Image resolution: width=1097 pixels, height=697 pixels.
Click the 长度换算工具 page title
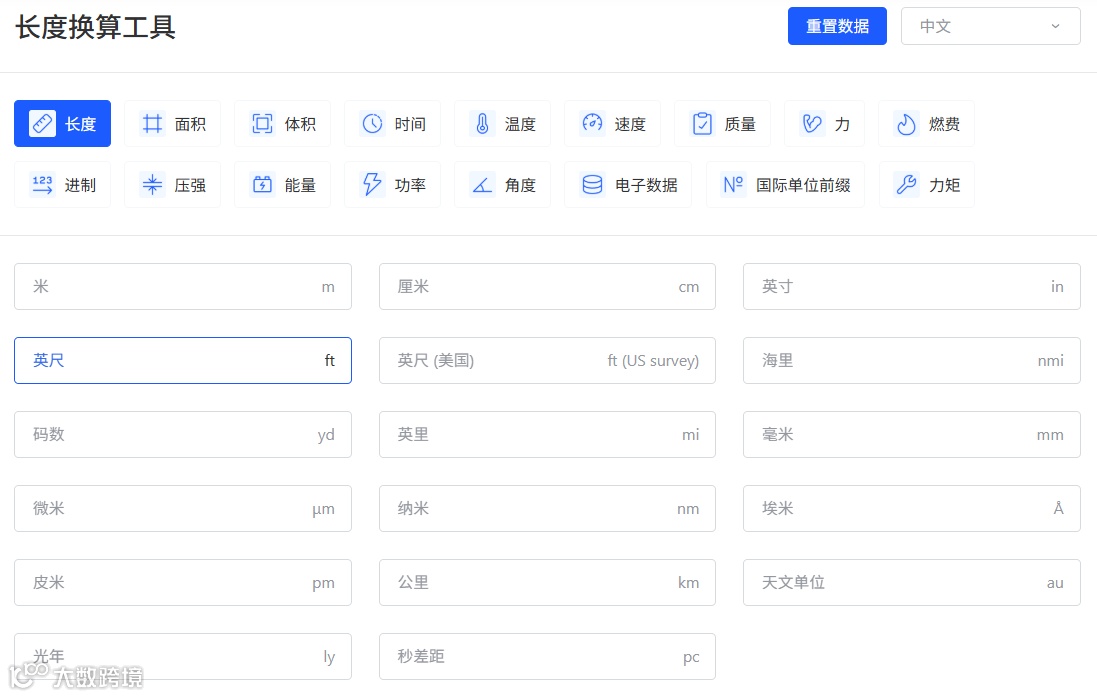tap(95, 27)
